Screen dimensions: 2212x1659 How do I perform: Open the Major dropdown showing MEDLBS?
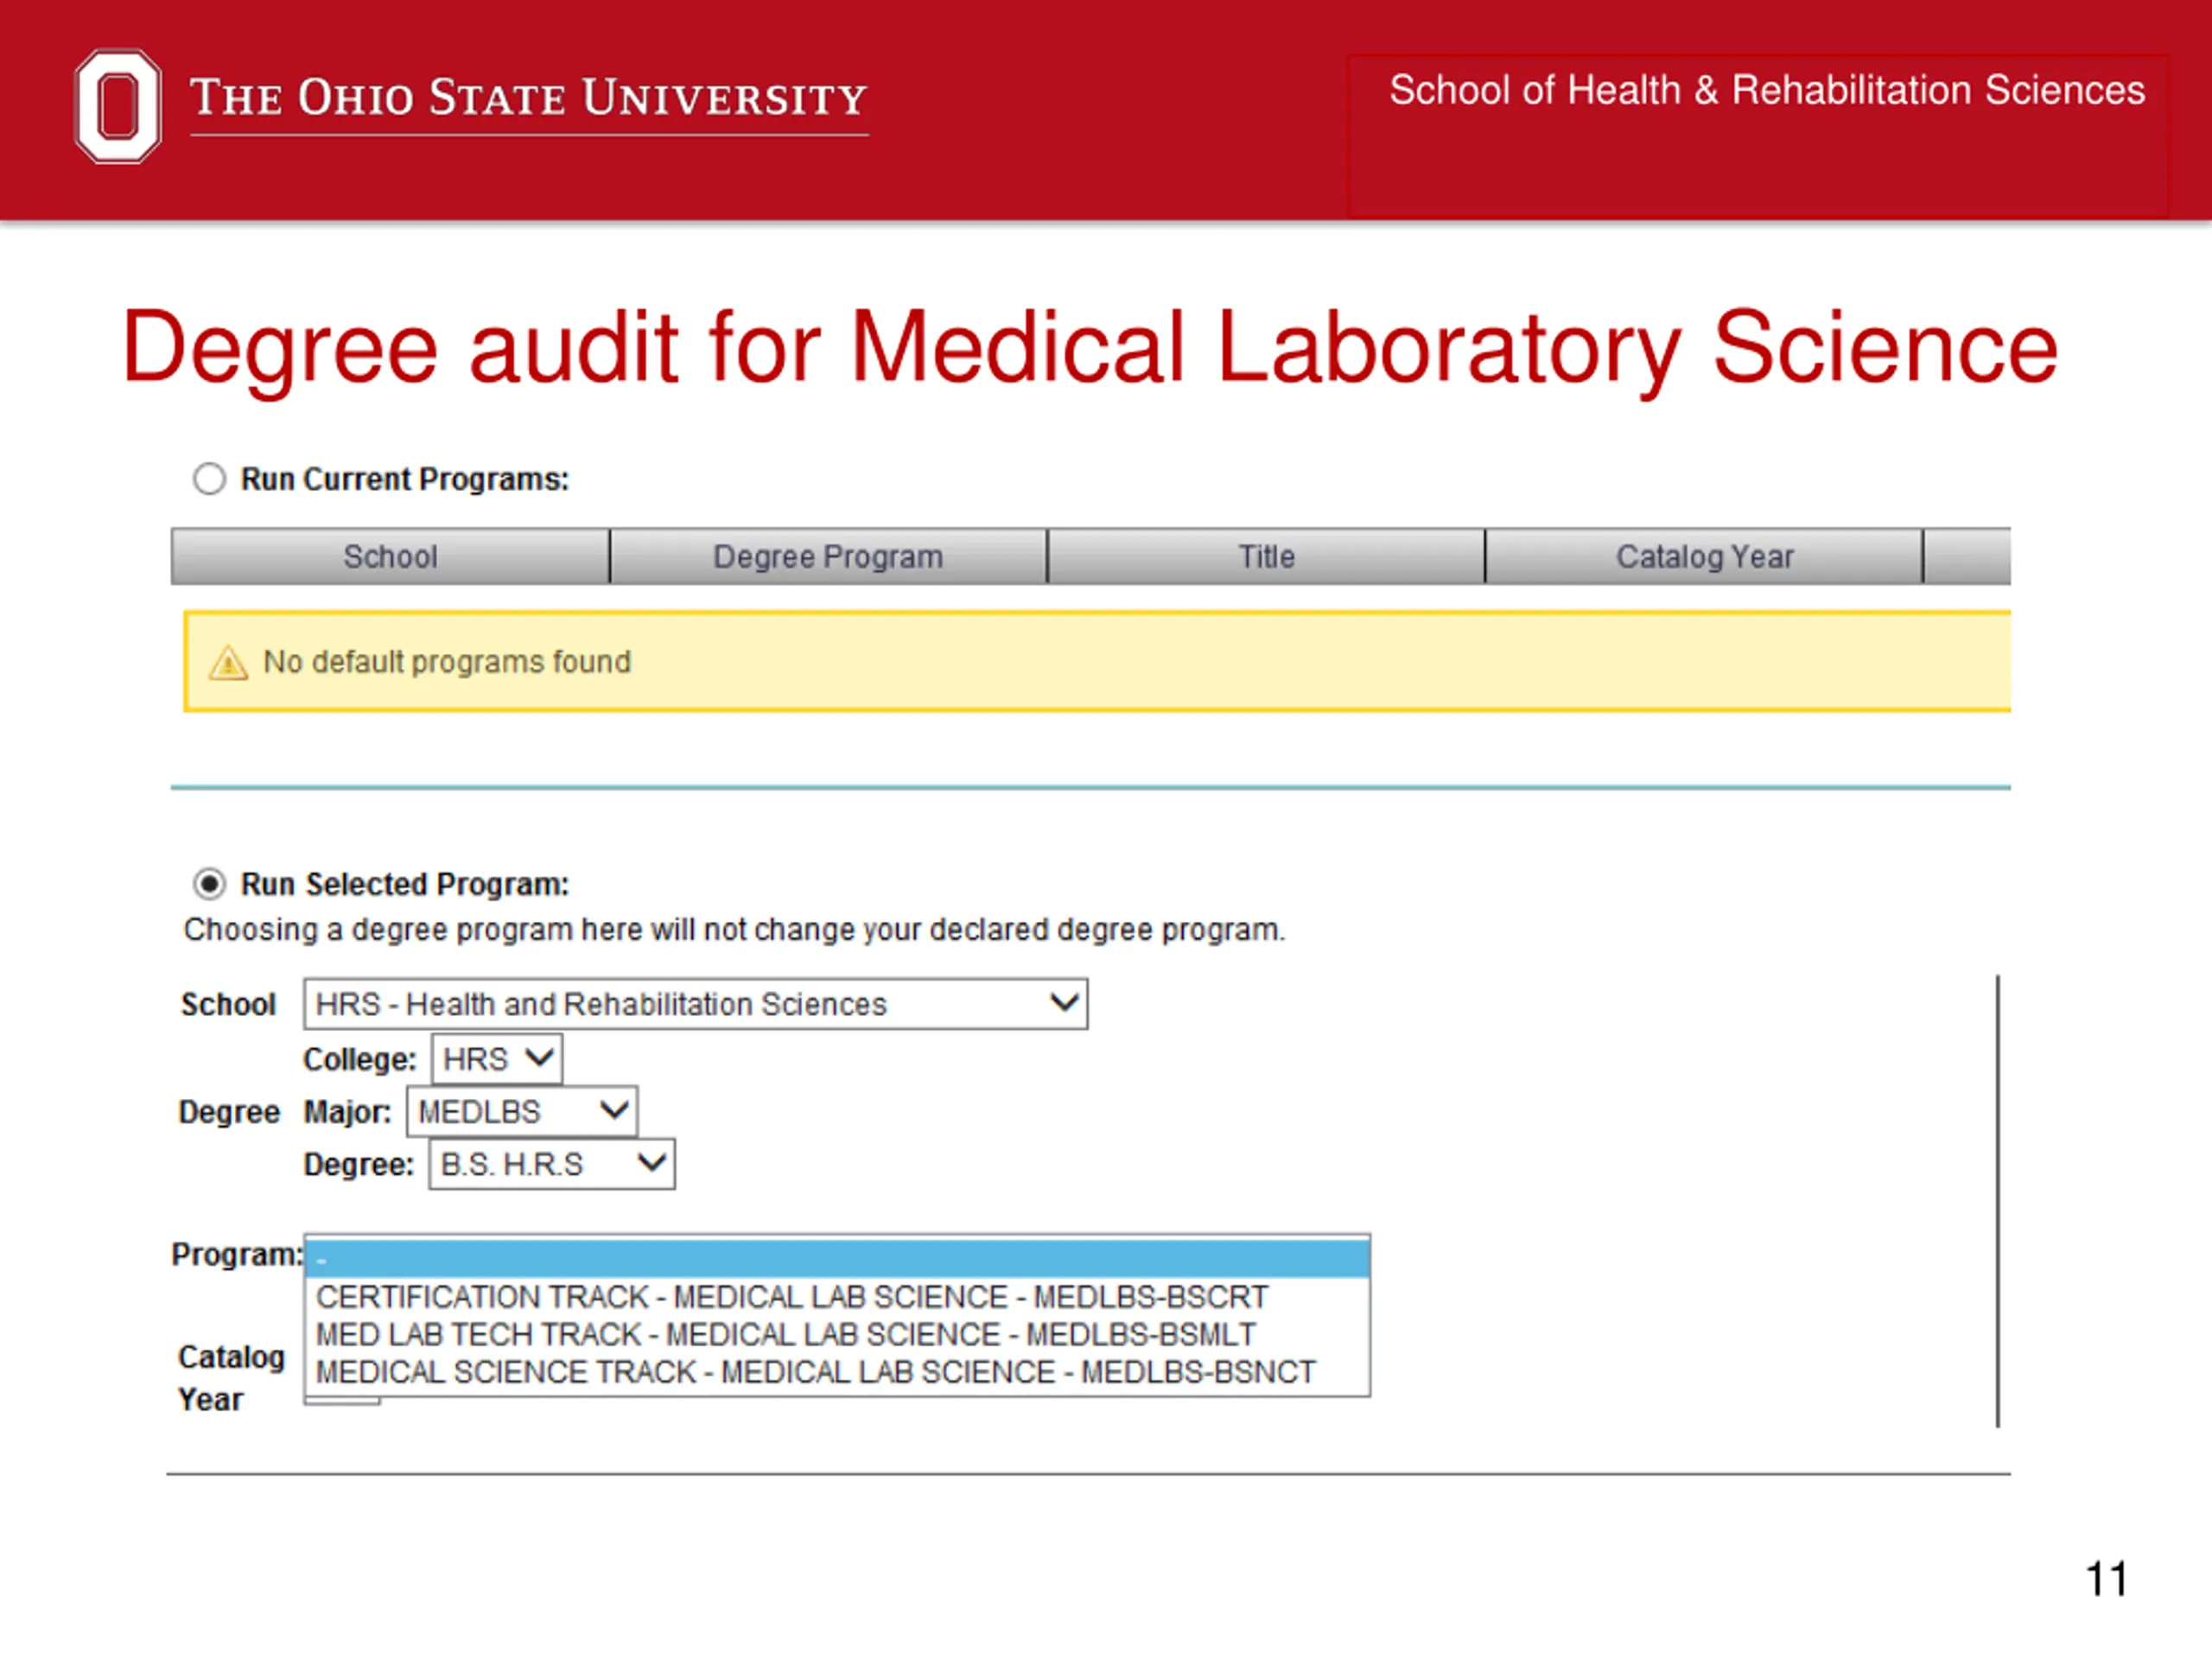pyautogui.click(x=521, y=1112)
